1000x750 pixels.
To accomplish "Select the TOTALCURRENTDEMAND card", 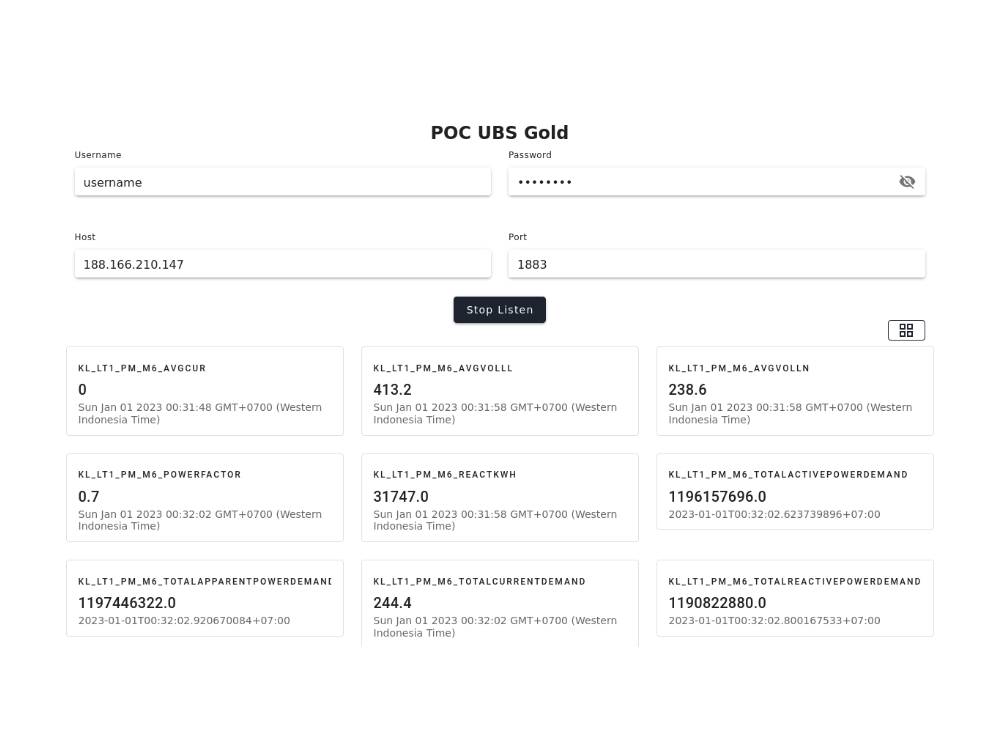I will pos(500,604).
